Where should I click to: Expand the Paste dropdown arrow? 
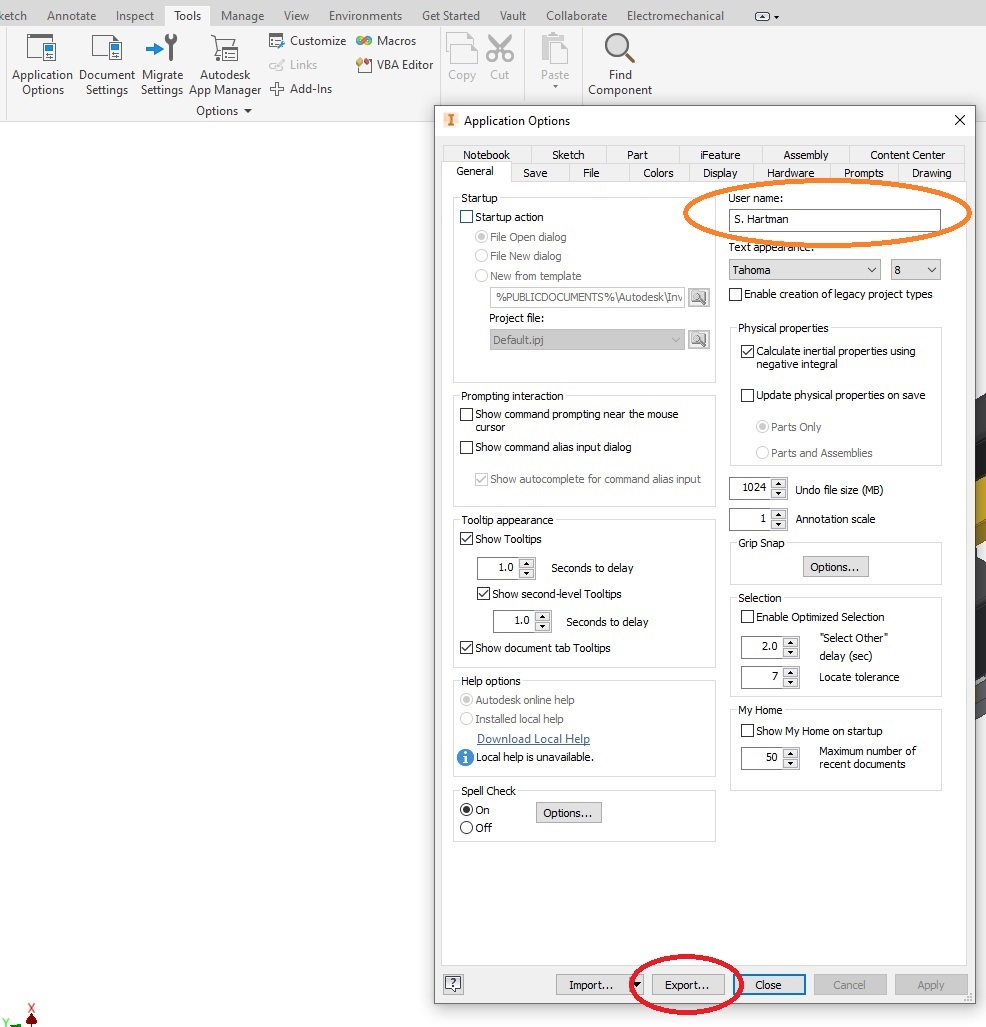556,87
